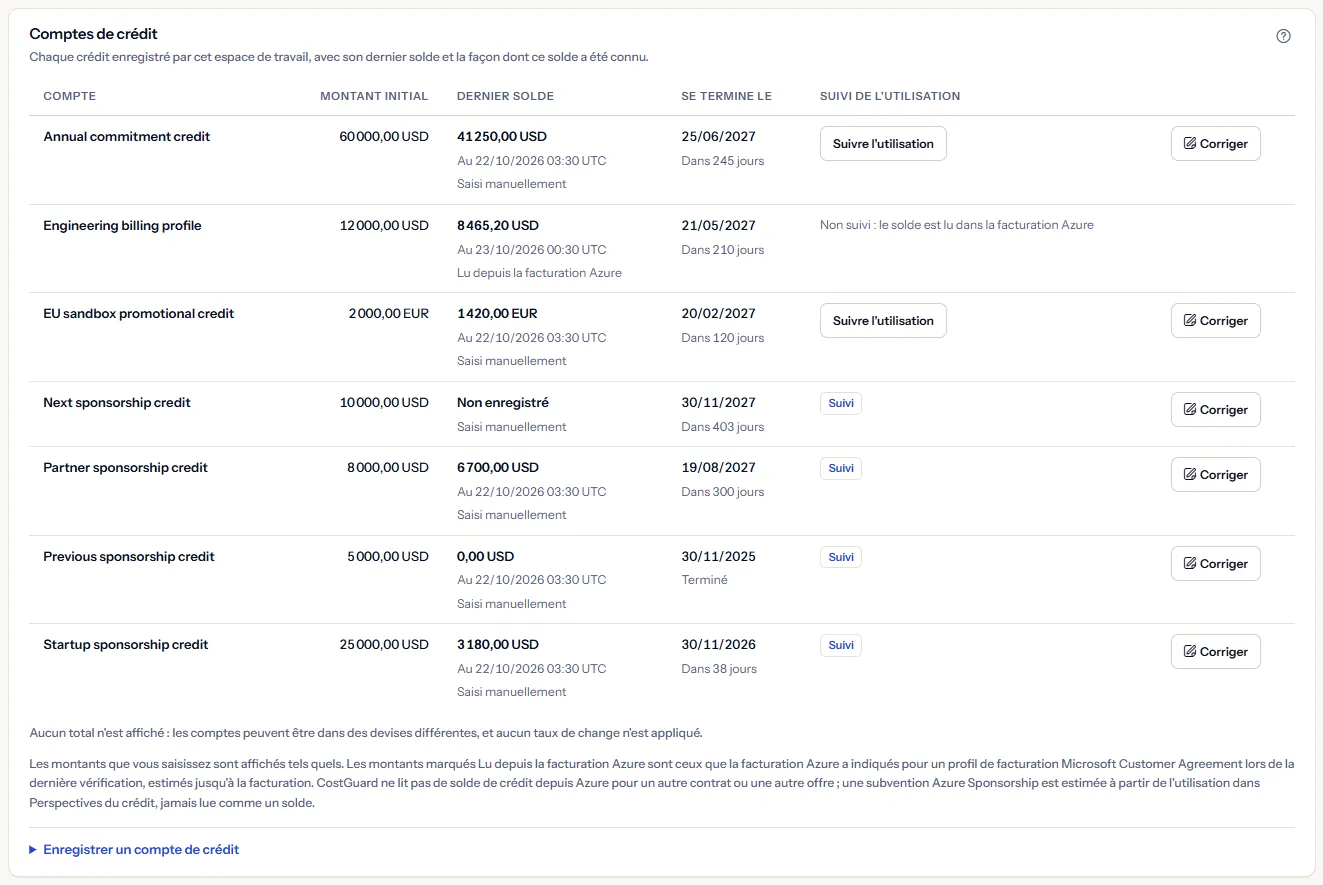Click the end date 21/05/2027
Viewport: 1323px width, 885px height.
tap(719, 226)
